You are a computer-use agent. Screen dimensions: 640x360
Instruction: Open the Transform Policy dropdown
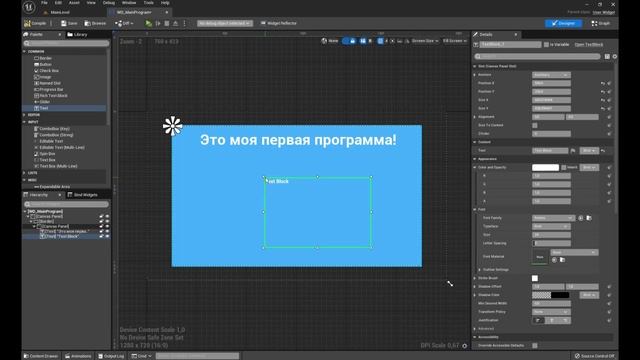[551, 312]
